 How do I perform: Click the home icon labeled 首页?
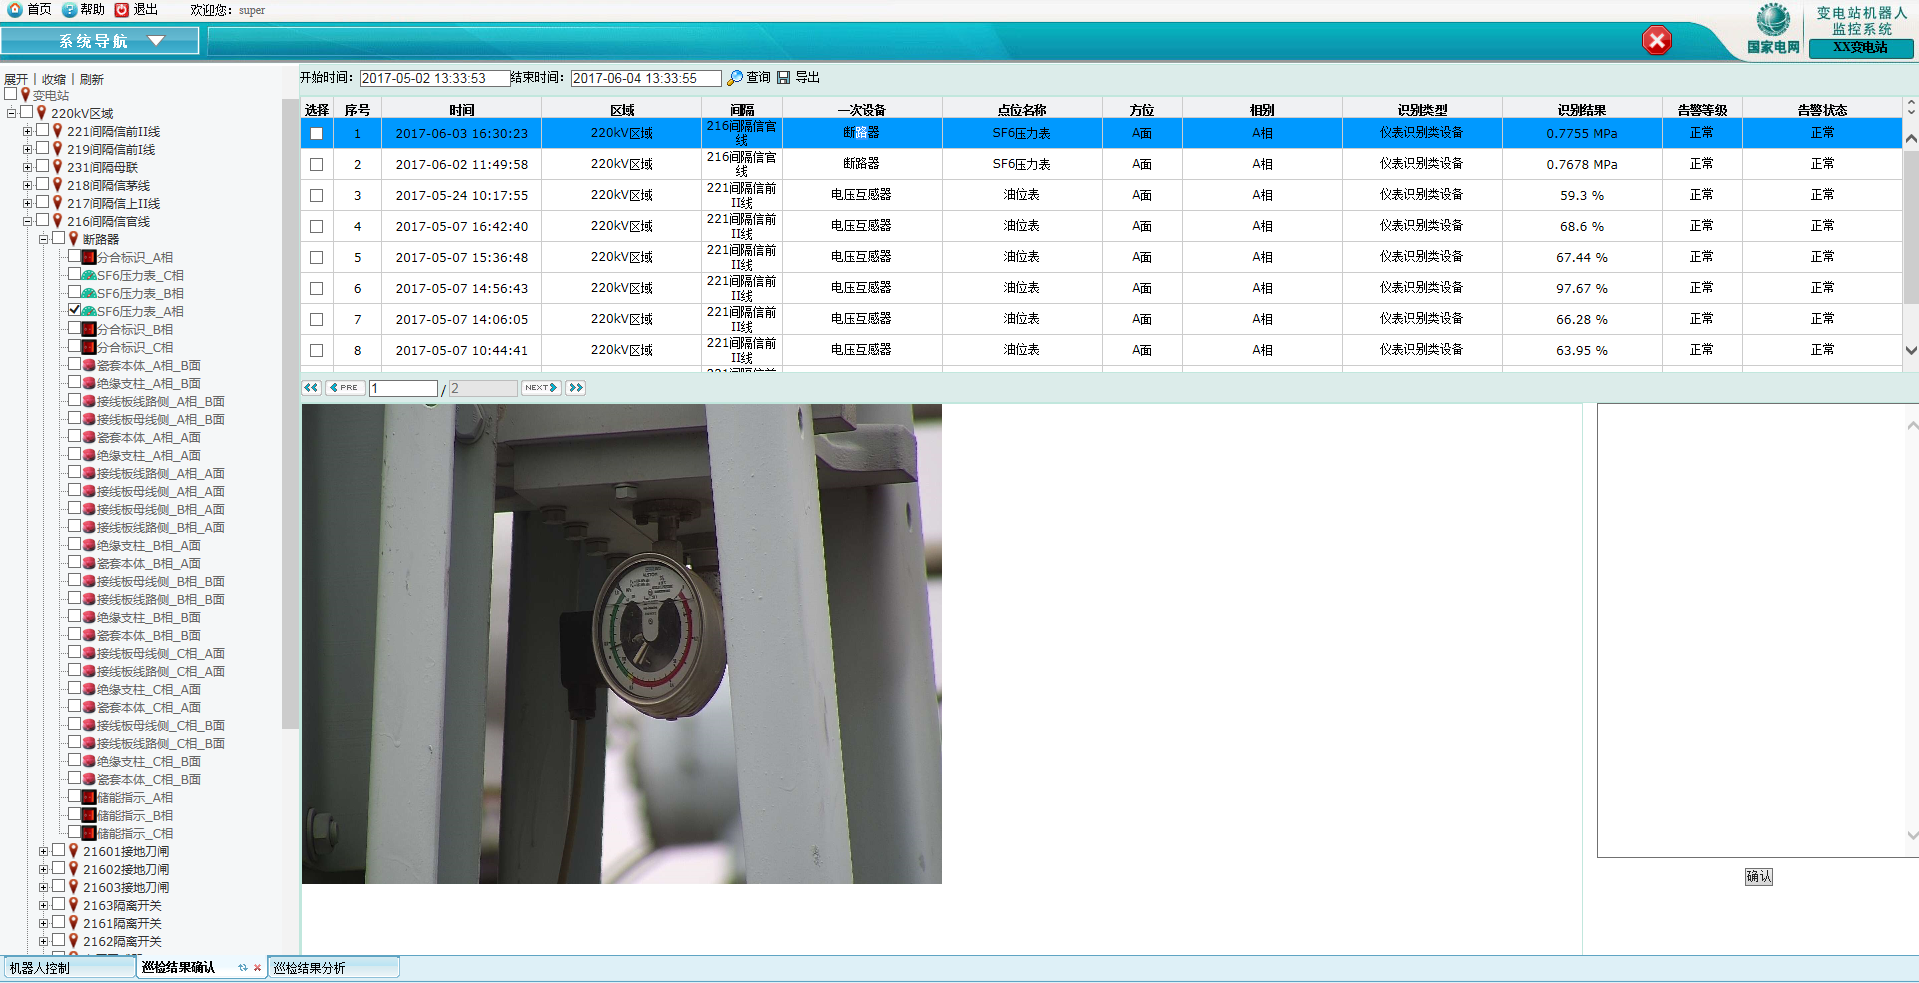click(x=15, y=10)
